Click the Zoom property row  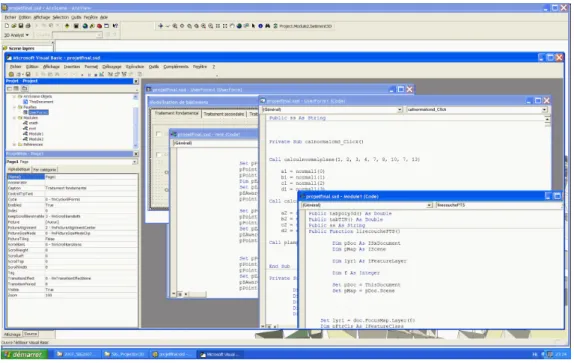(72, 295)
